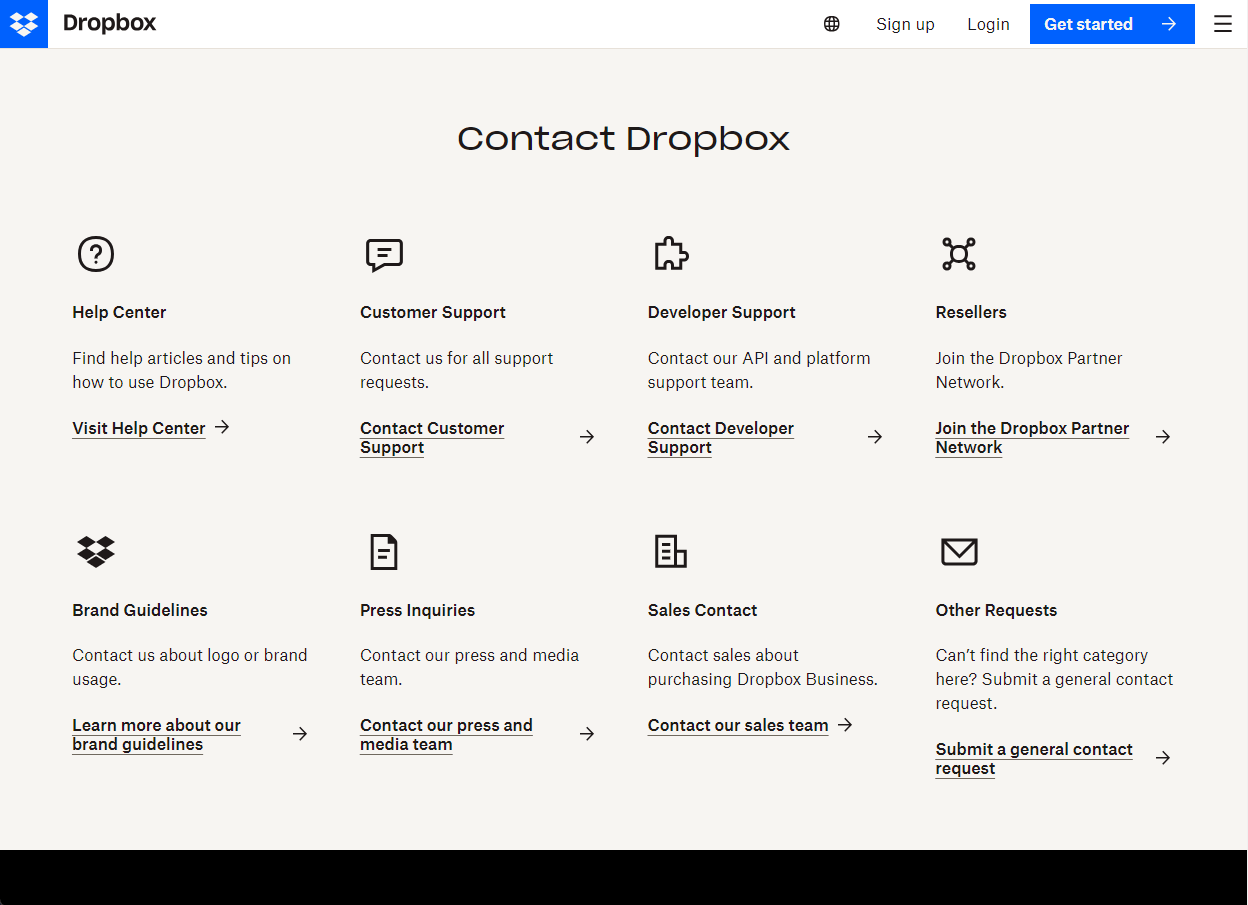The width and height of the screenshot is (1248, 905).
Task: Click the Sign up link
Action: click(905, 24)
